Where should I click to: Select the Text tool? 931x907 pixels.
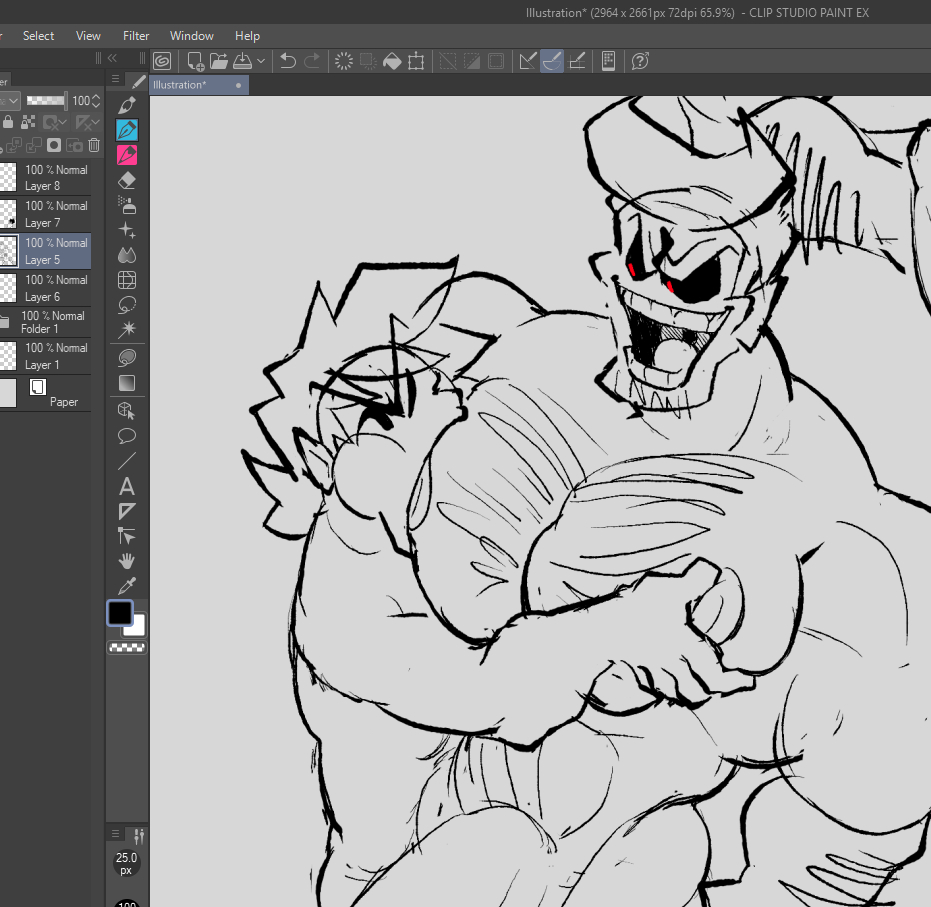point(127,487)
